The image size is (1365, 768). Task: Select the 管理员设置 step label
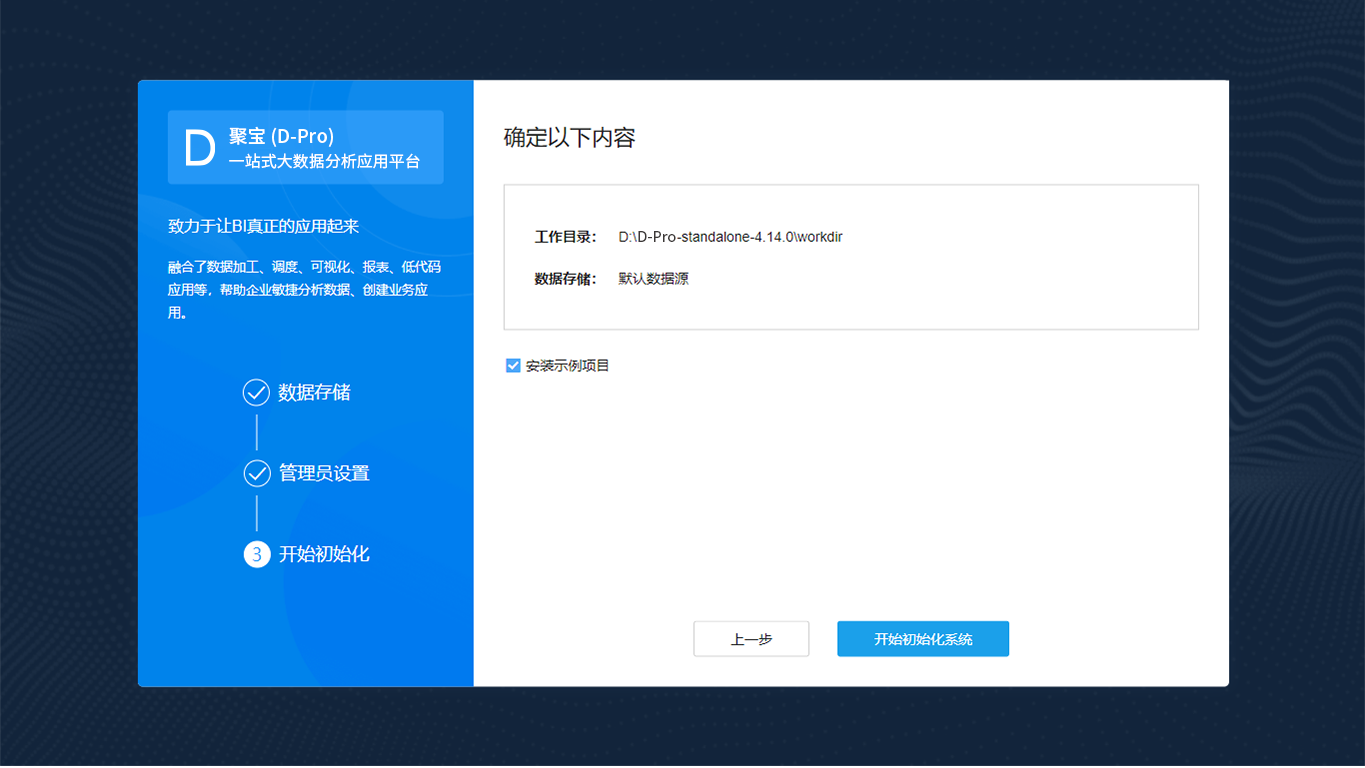(324, 473)
